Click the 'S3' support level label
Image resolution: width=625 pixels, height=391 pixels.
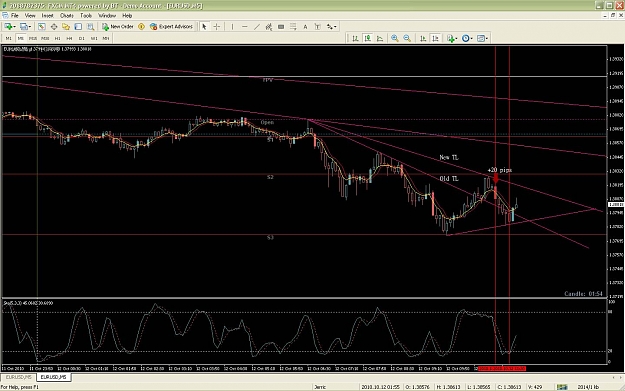pyautogui.click(x=270, y=238)
